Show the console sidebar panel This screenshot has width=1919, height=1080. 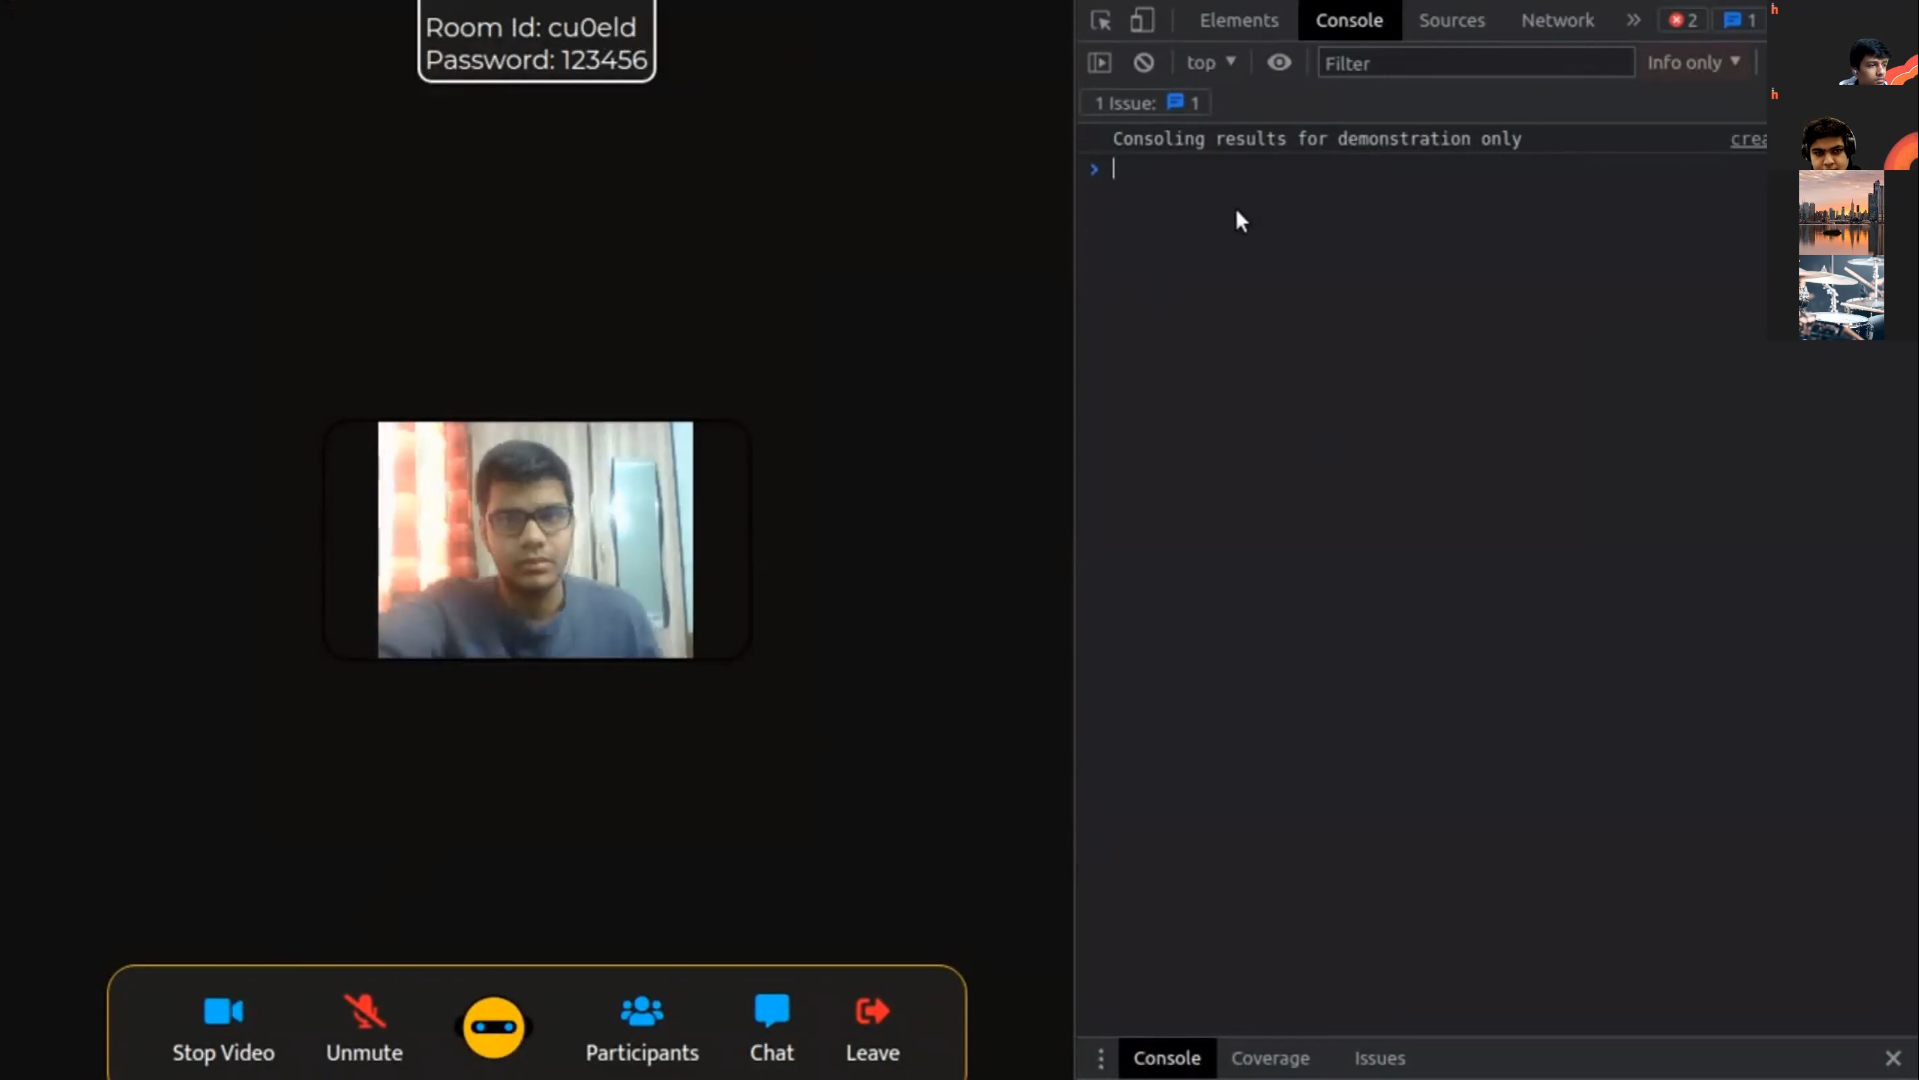(1100, 63)
